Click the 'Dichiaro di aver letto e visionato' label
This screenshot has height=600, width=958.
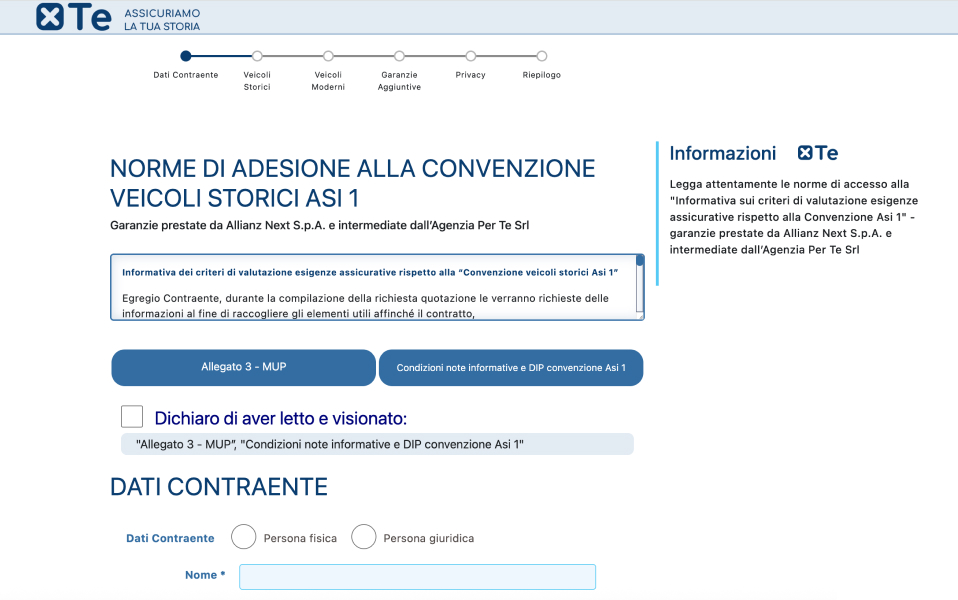click(x=280, y=418)
